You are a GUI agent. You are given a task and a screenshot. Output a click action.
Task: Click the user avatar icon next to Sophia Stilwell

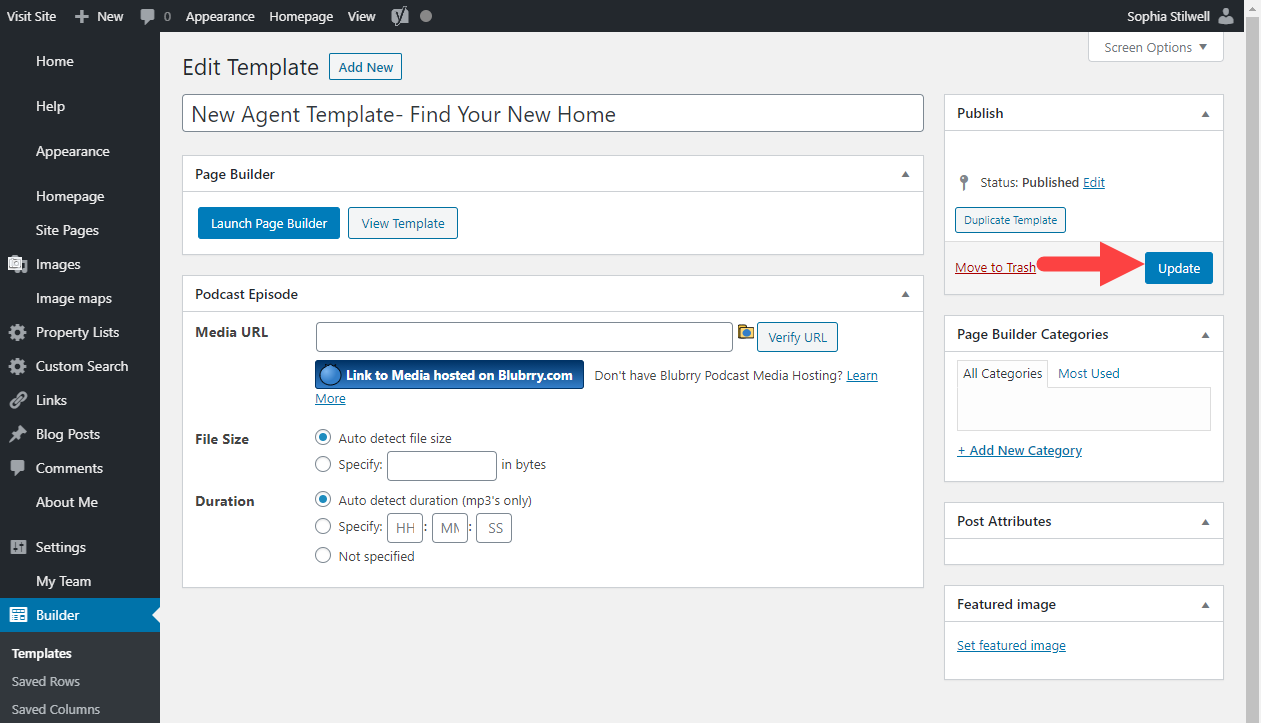point(1226,16)
